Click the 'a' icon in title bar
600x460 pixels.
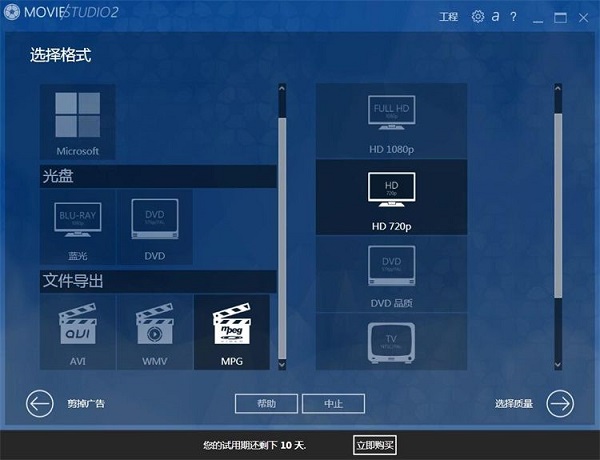point(496,16)
